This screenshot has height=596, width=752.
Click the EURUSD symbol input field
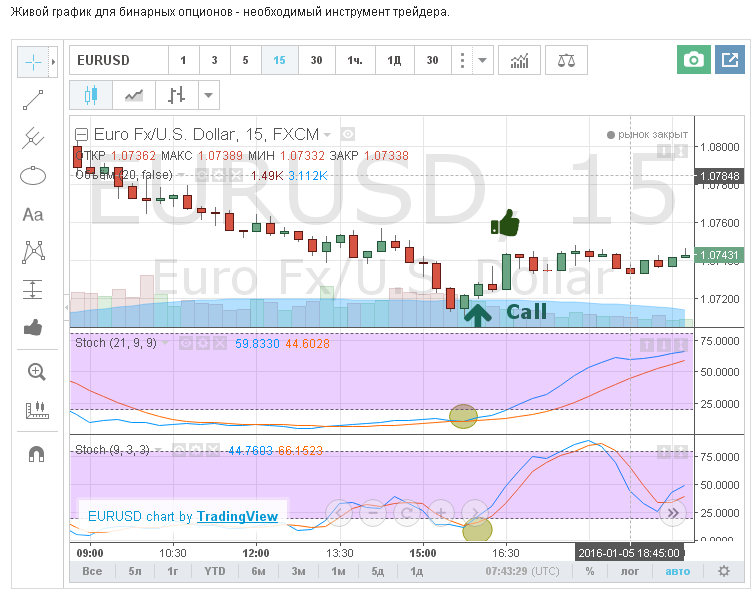117,61
